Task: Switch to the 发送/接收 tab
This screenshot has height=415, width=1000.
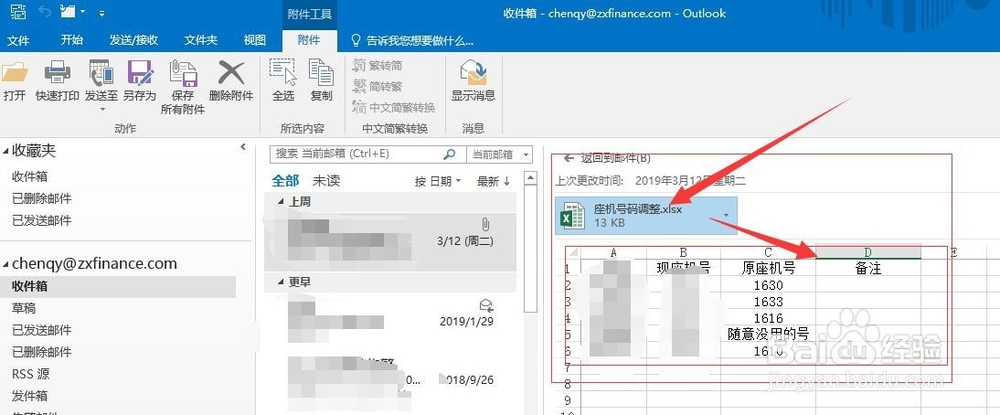Action: 134,40
